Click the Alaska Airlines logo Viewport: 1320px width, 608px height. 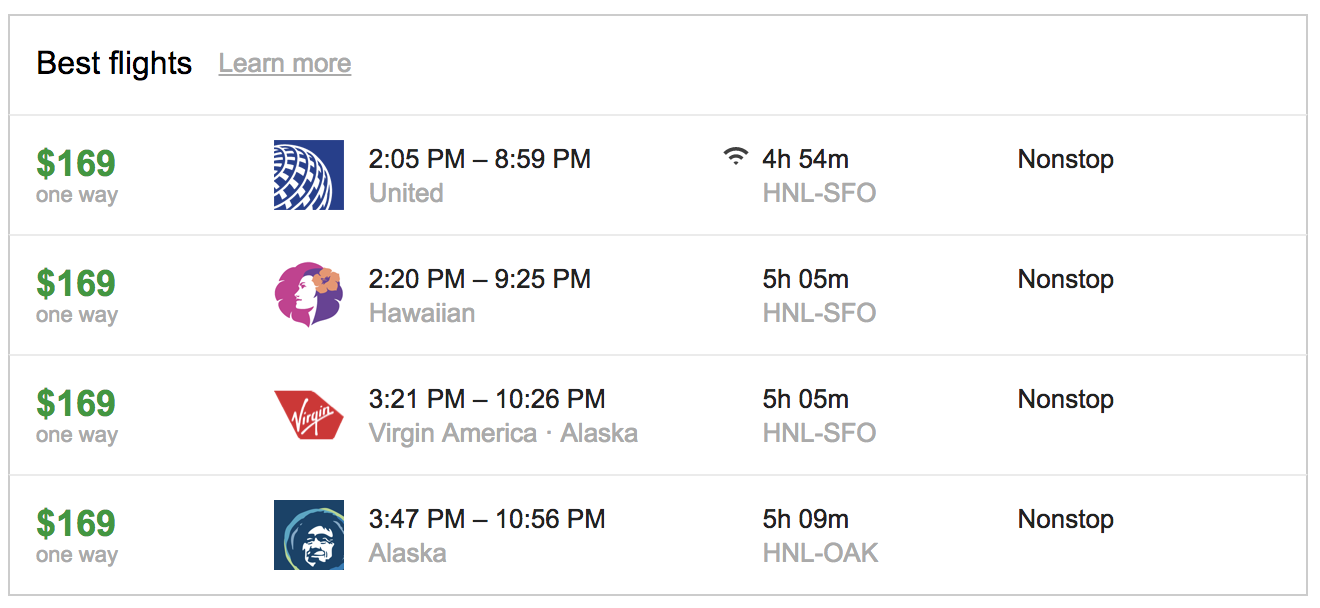[x=309, y=535]
